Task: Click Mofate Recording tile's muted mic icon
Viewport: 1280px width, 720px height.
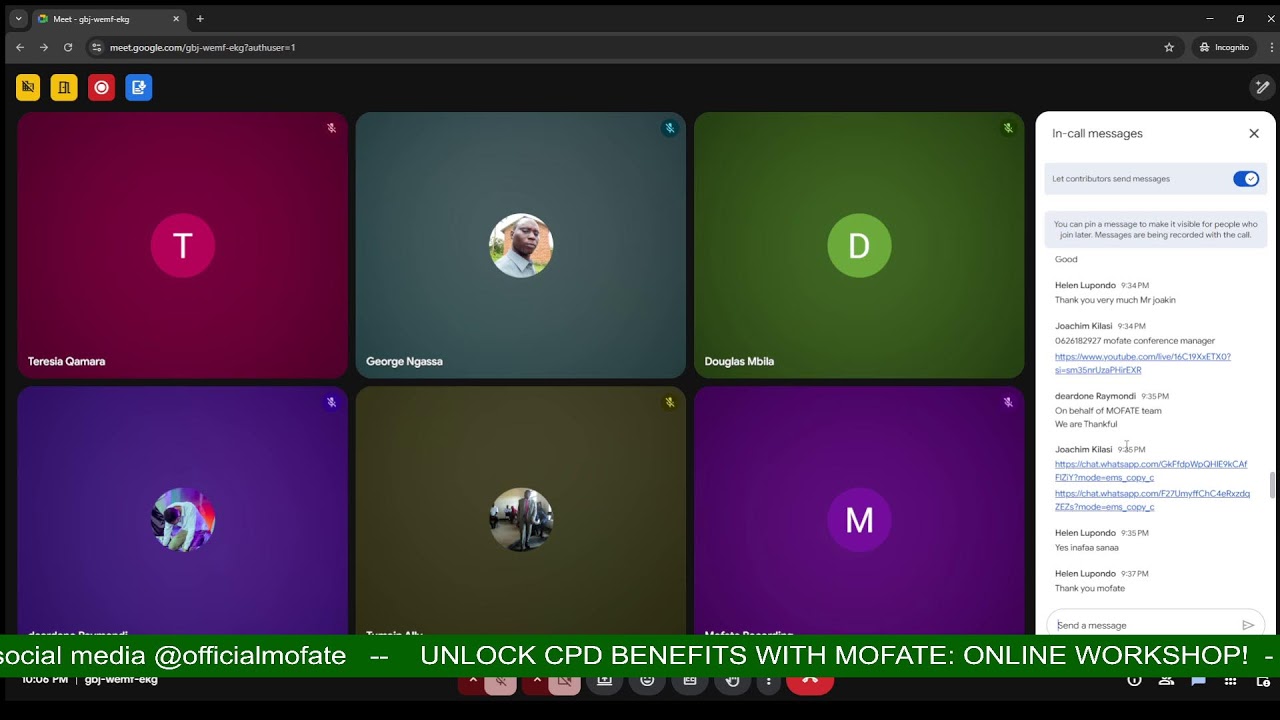Action: tap(1008, 402)
